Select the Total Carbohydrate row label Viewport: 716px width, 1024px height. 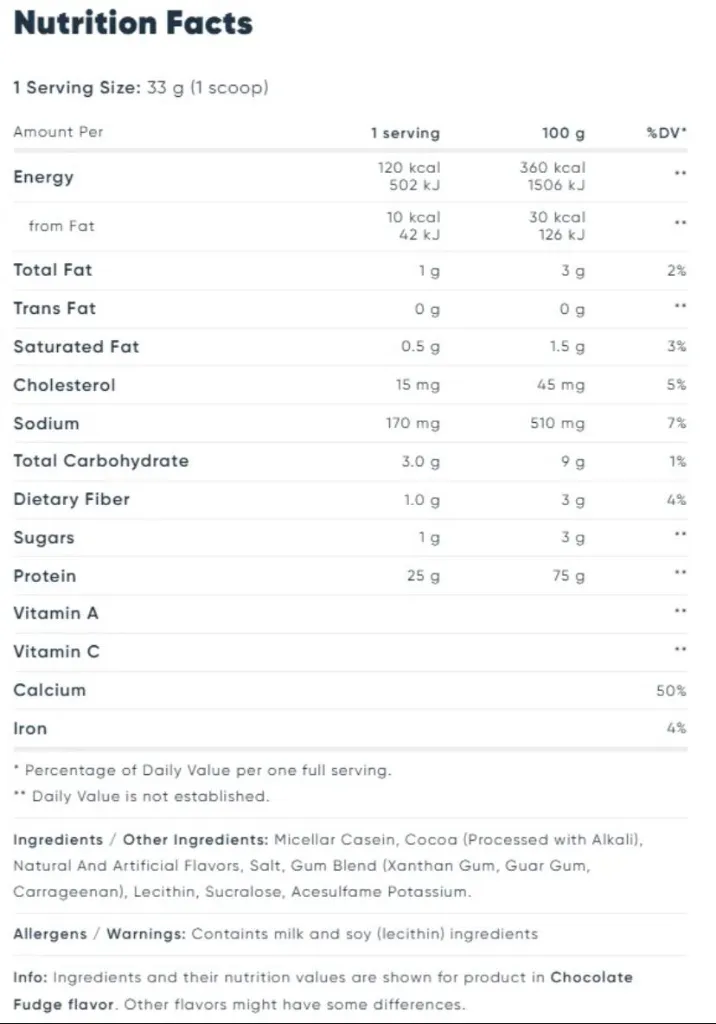101,461
